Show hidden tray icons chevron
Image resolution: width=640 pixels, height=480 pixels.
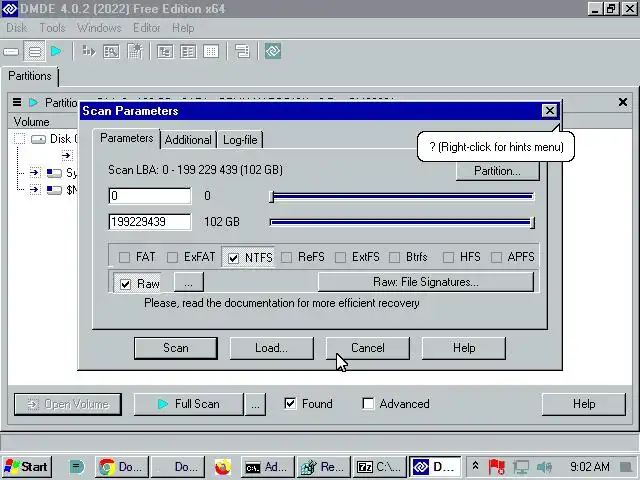point(476,466)
